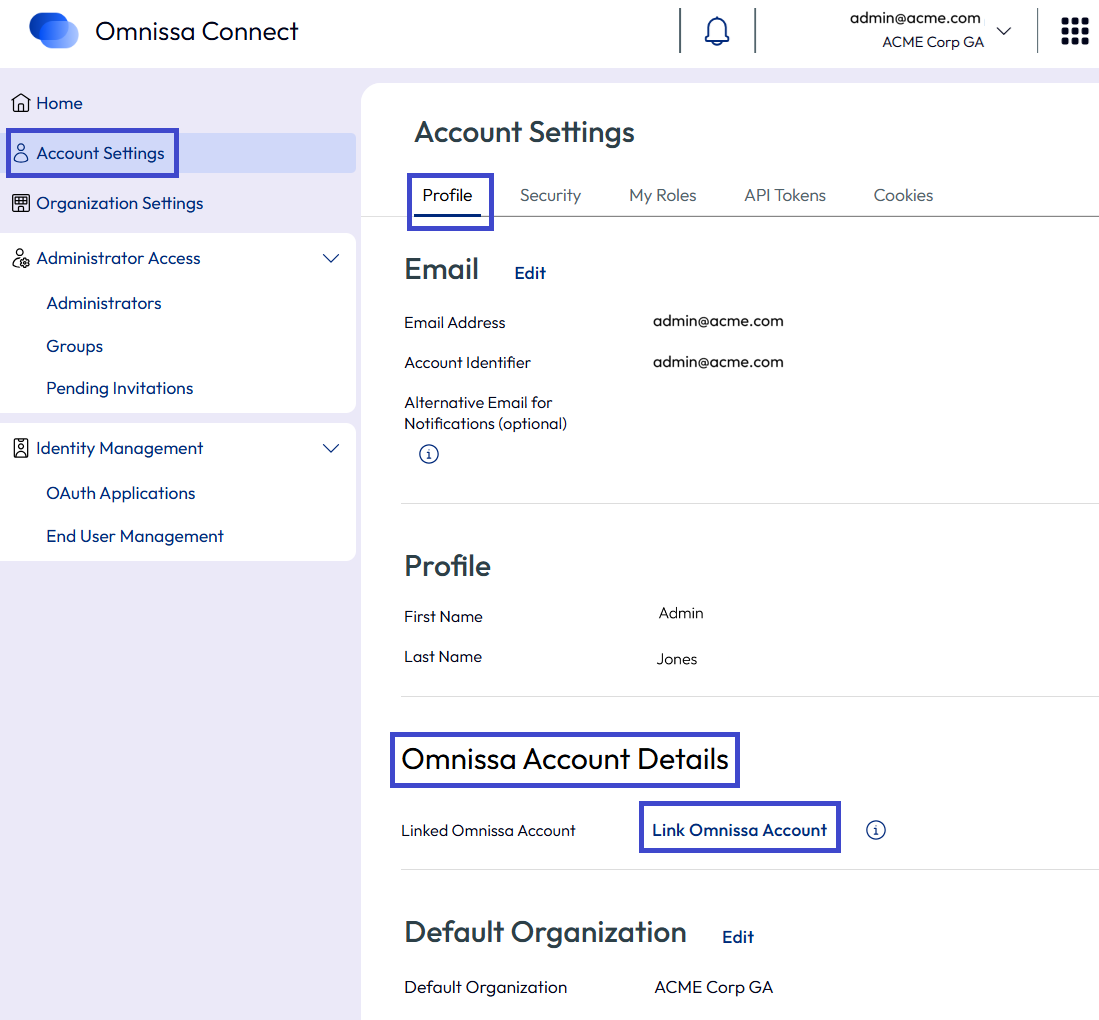Show info next to Link Omnissa Account
Viewport: 1099px width, 1020px height.
point(875,830)
